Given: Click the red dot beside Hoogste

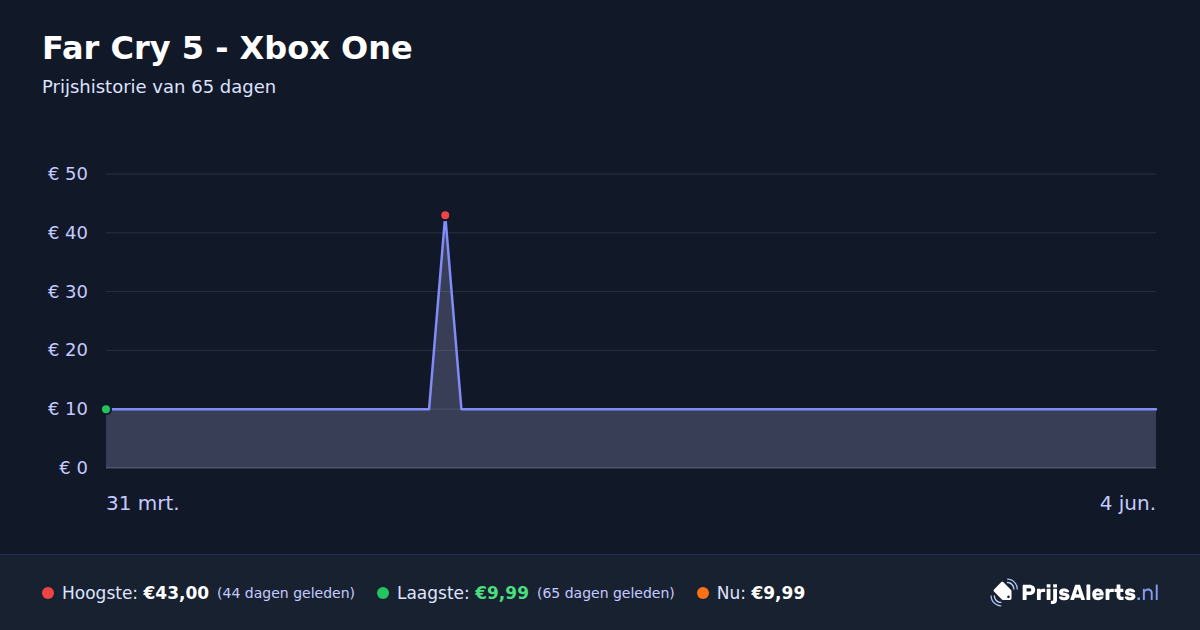Looking at the screenshot, I should tap(48, 593).
